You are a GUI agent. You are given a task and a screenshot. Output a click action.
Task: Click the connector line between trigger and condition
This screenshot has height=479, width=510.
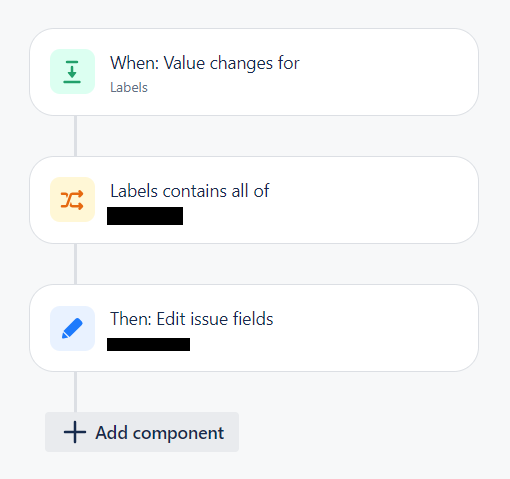pos(76,136)
